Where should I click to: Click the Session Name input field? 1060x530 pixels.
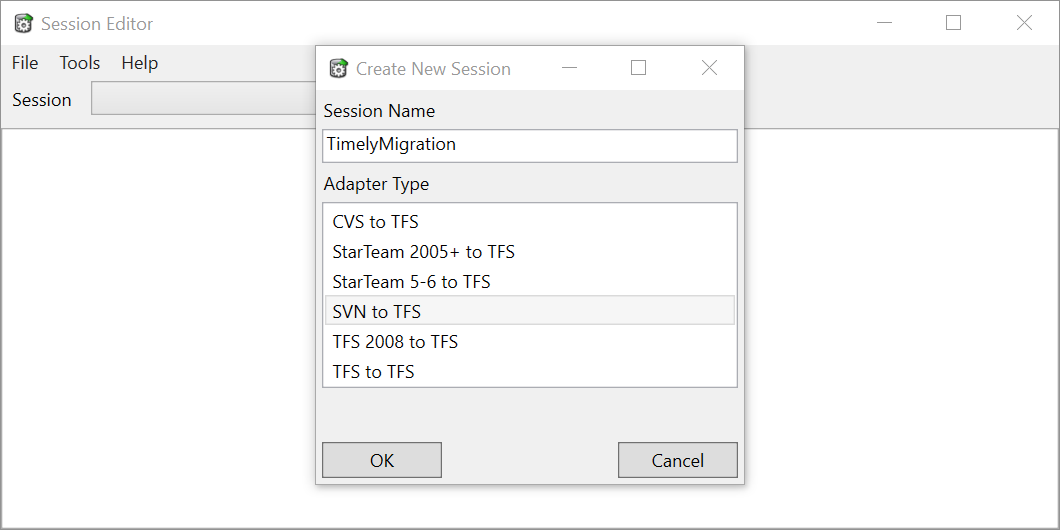point(530,145)
